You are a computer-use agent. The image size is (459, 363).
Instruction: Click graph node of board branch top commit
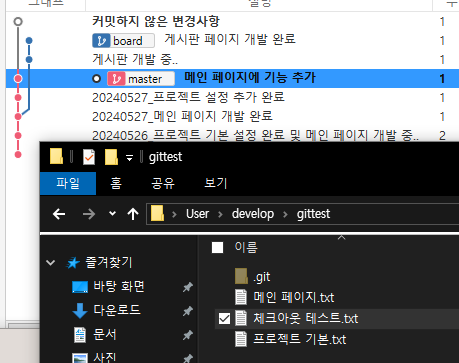(29, 41)
